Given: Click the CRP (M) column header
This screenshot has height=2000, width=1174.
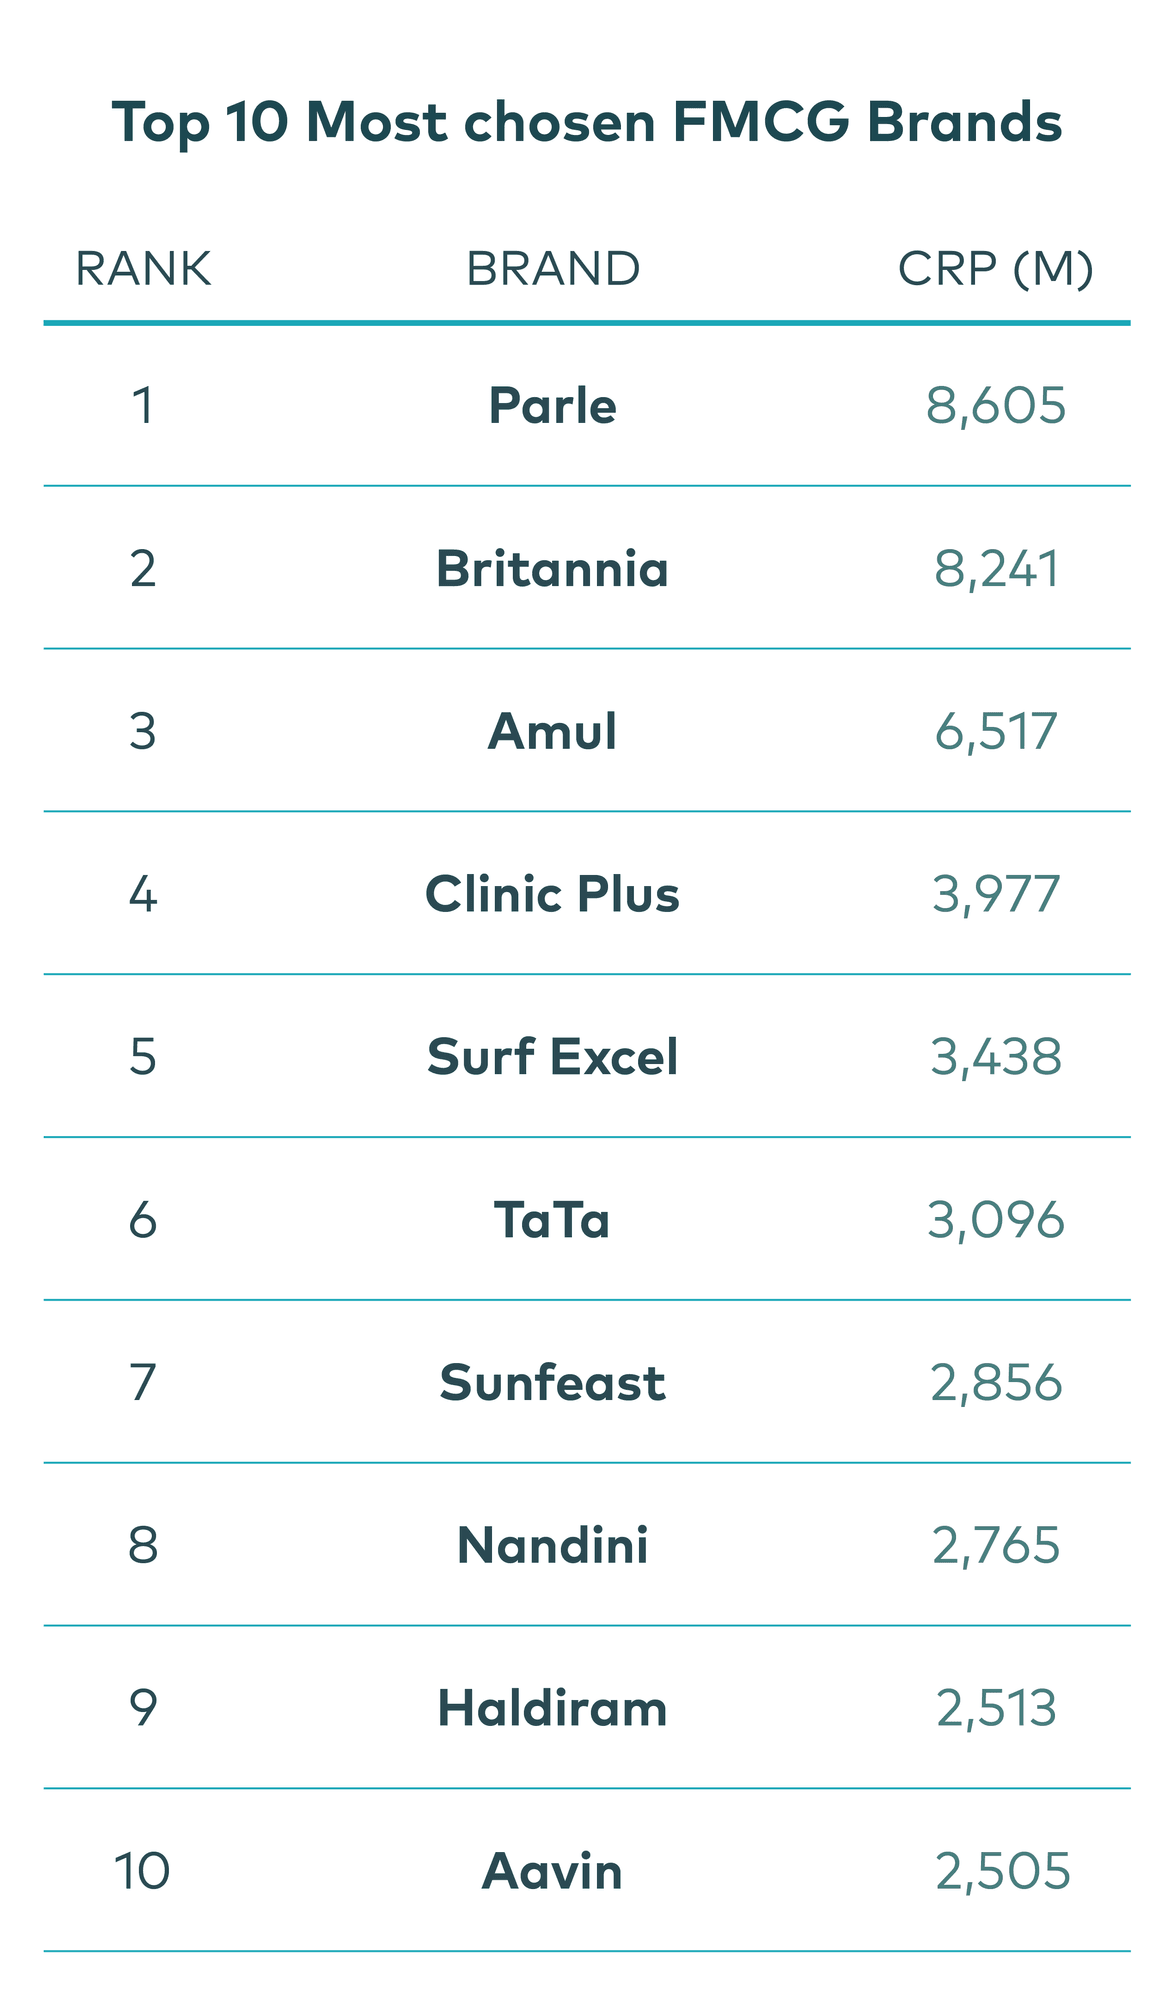Looking at the screenshot, I should (x=995, y=269).
